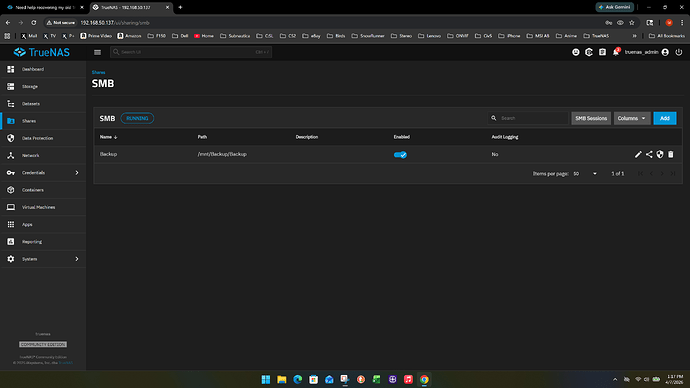690x388 pixels.
Task: Open SMB Sessions
Action: pos(591,118)
